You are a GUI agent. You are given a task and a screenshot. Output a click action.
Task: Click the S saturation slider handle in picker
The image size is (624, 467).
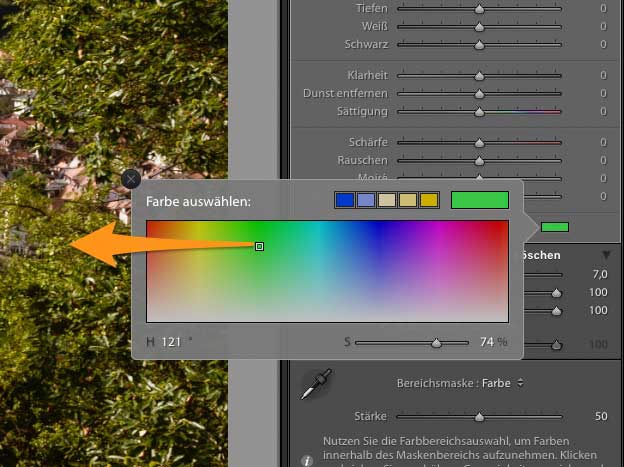[437, 343]
